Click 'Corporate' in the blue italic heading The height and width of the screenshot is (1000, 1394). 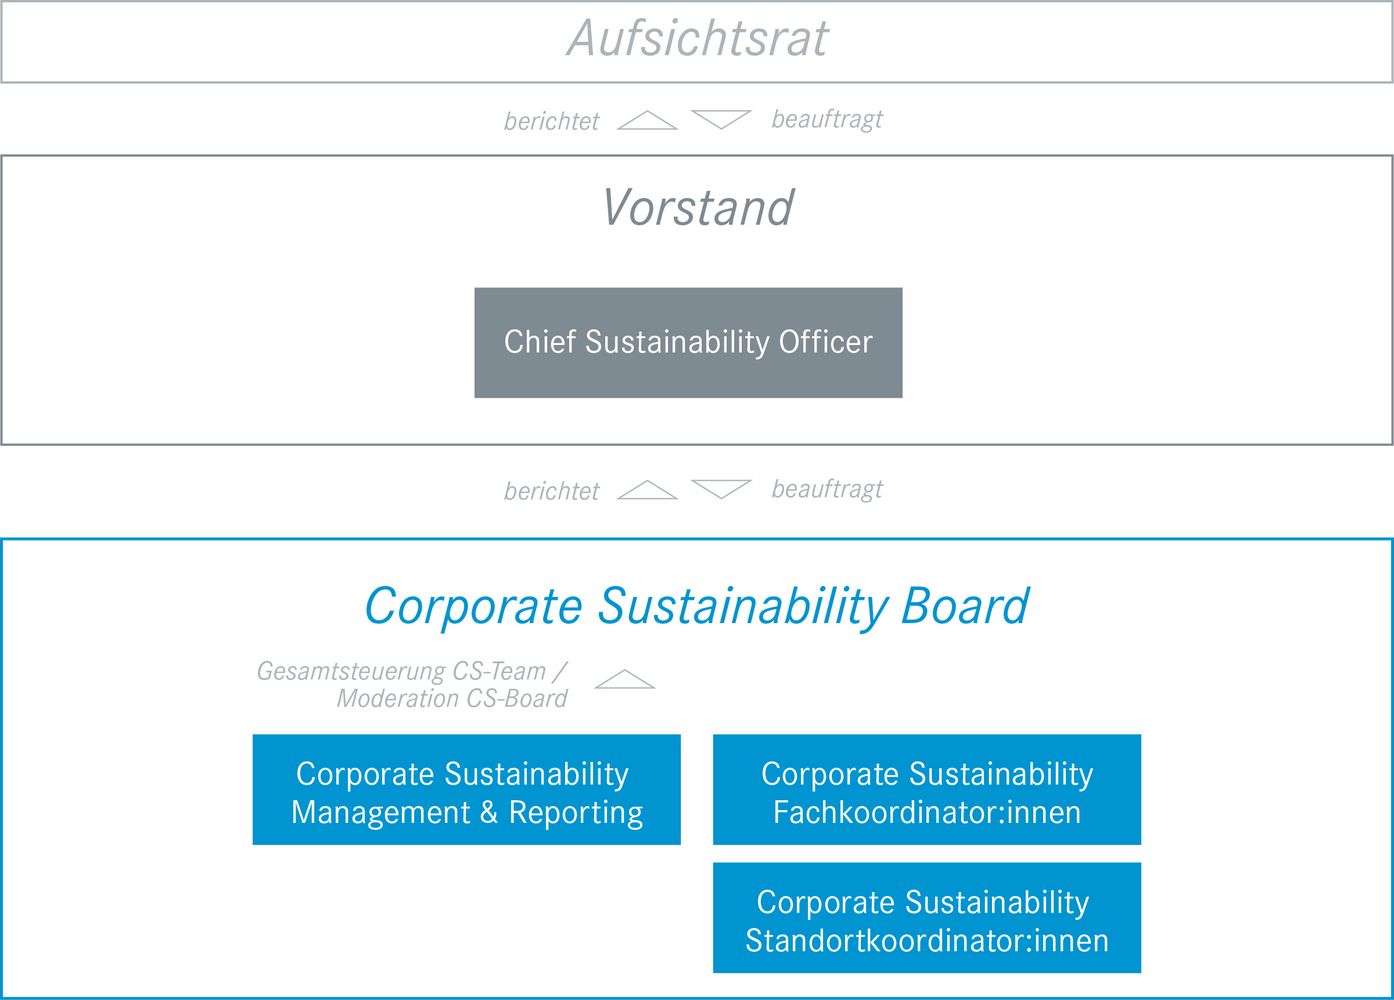coord(473,607)
